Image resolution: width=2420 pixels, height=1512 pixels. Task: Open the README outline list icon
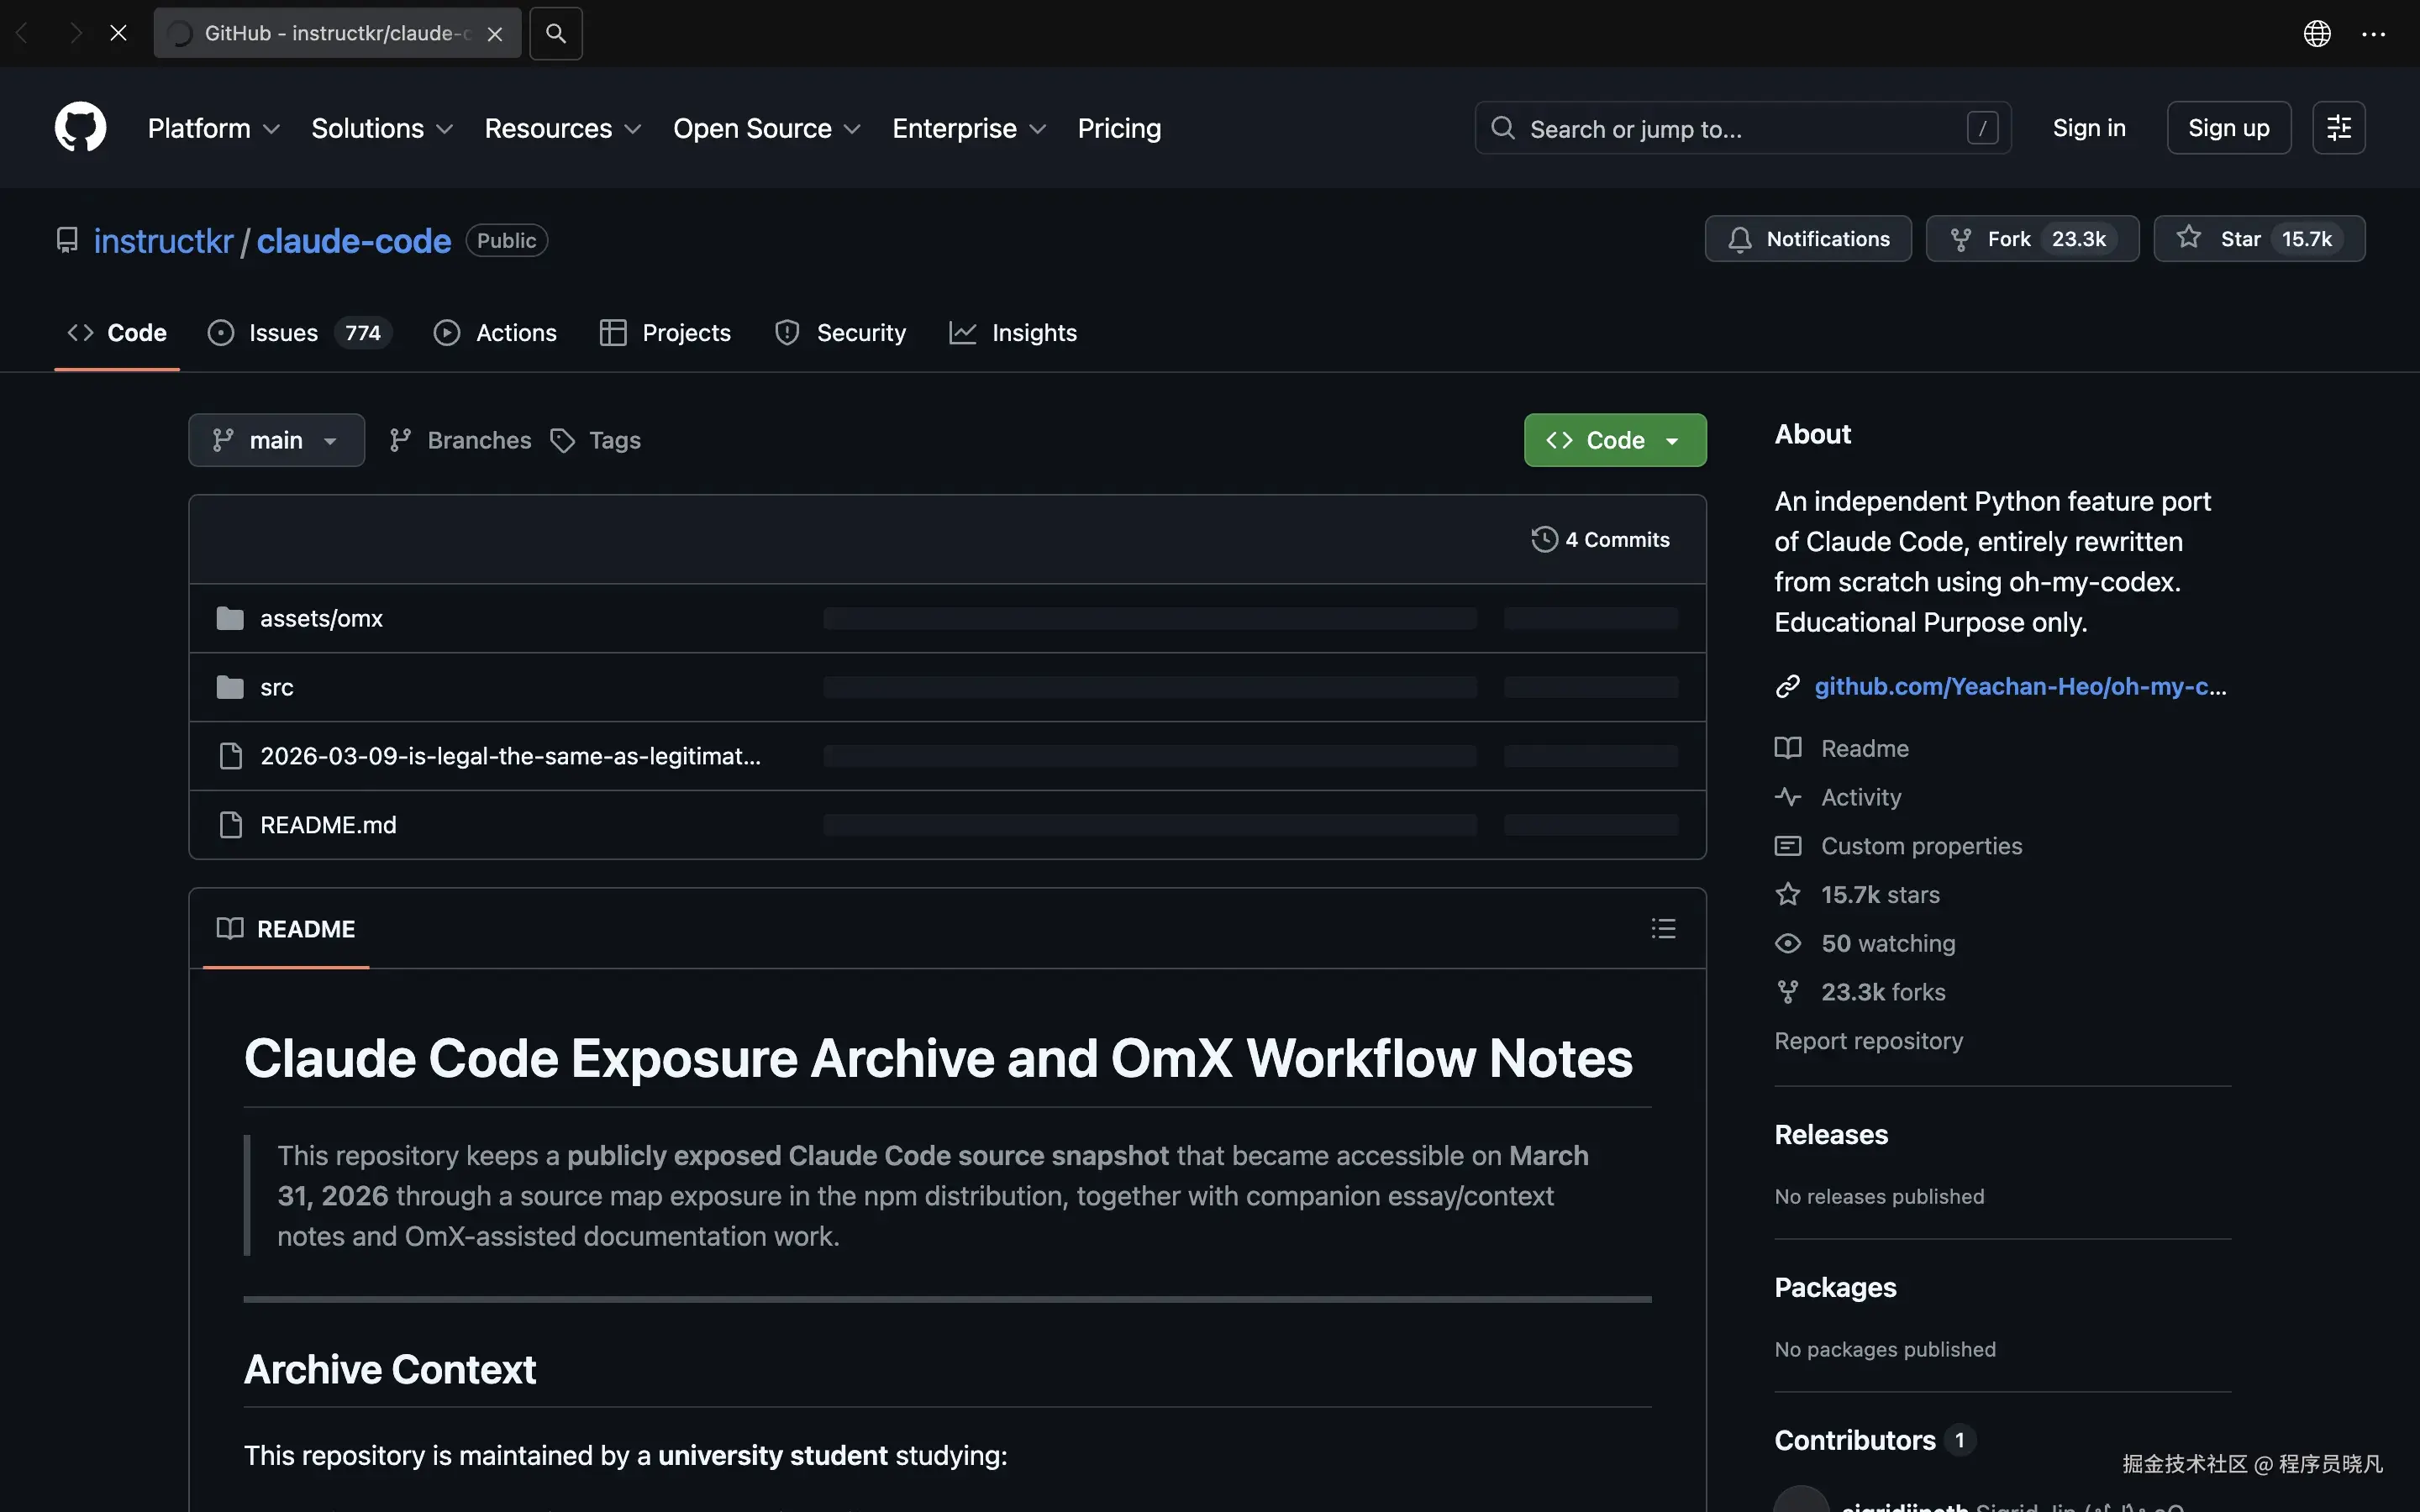coord(1663,928)
